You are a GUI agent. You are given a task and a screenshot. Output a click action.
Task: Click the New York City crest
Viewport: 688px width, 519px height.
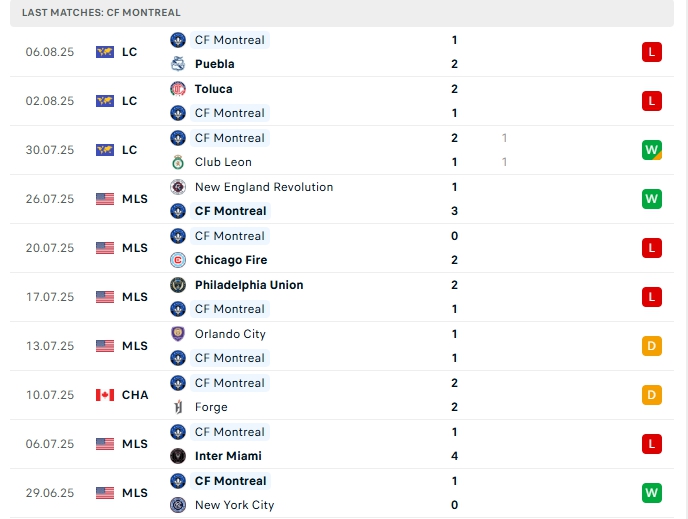pos(178,505)
